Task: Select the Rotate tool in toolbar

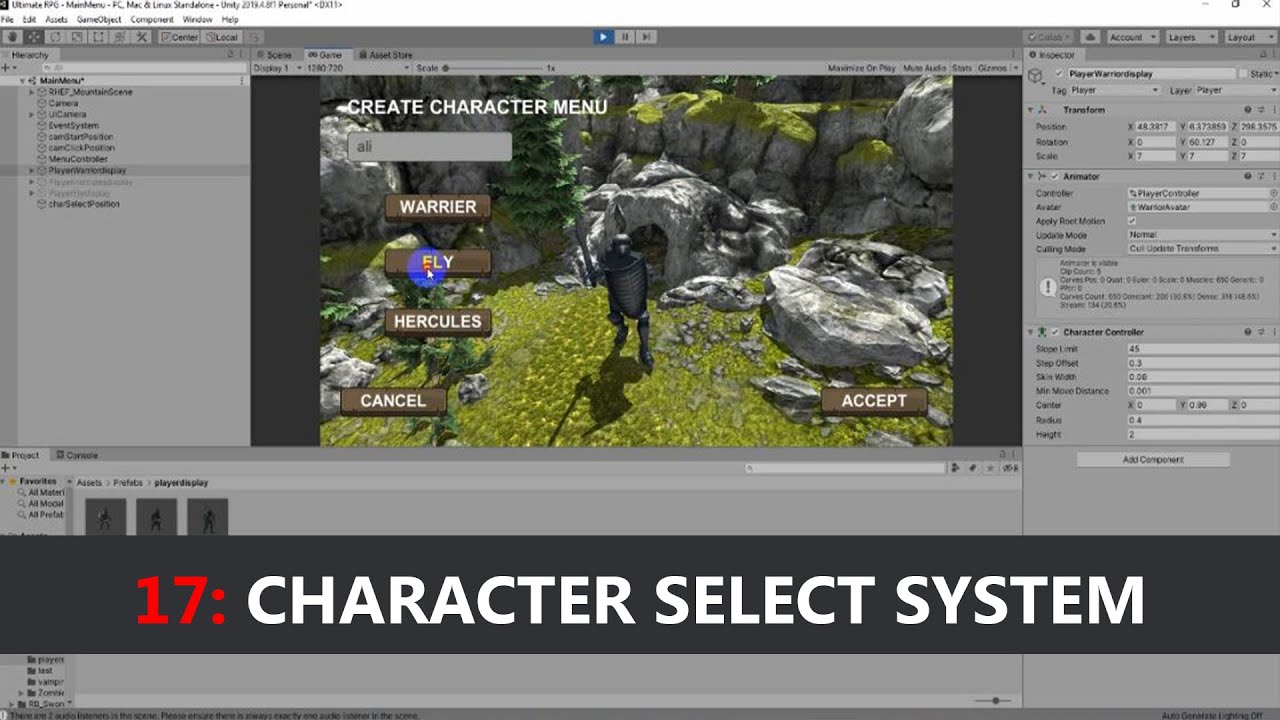Action: click(55, 37)
